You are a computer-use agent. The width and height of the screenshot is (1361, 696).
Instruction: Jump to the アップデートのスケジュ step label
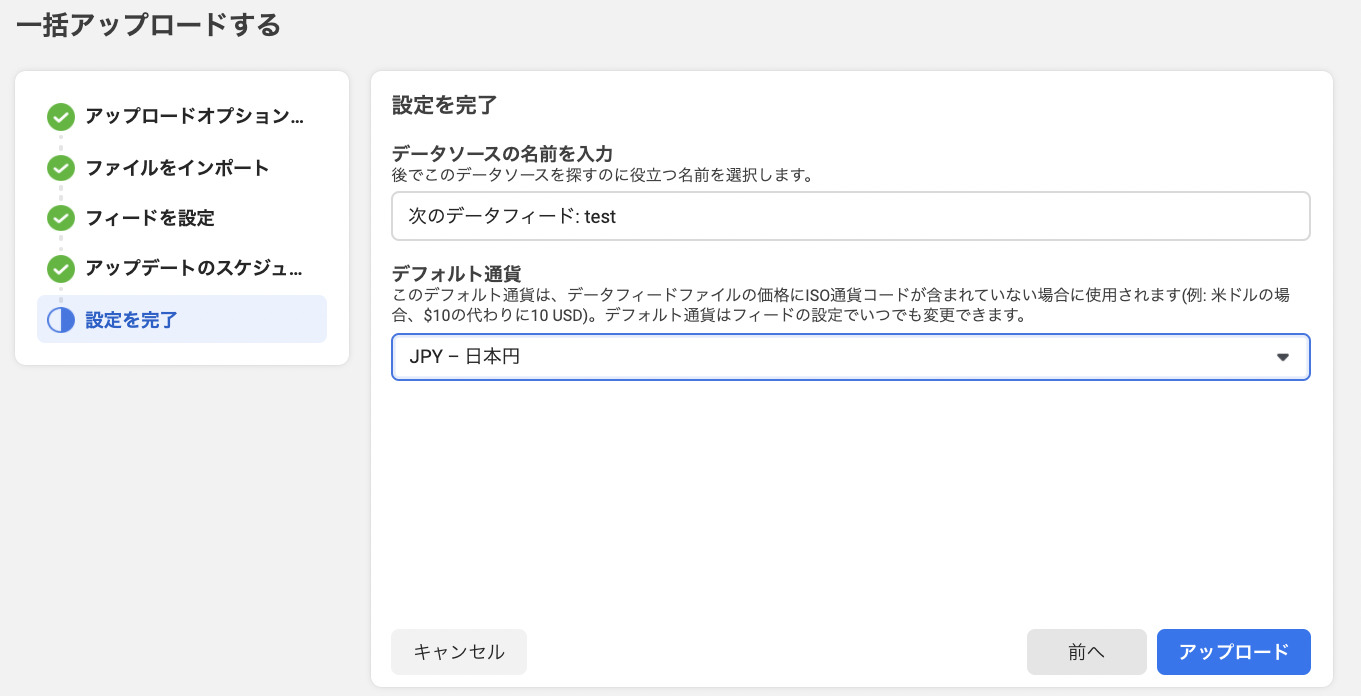[x=193, y=268]
